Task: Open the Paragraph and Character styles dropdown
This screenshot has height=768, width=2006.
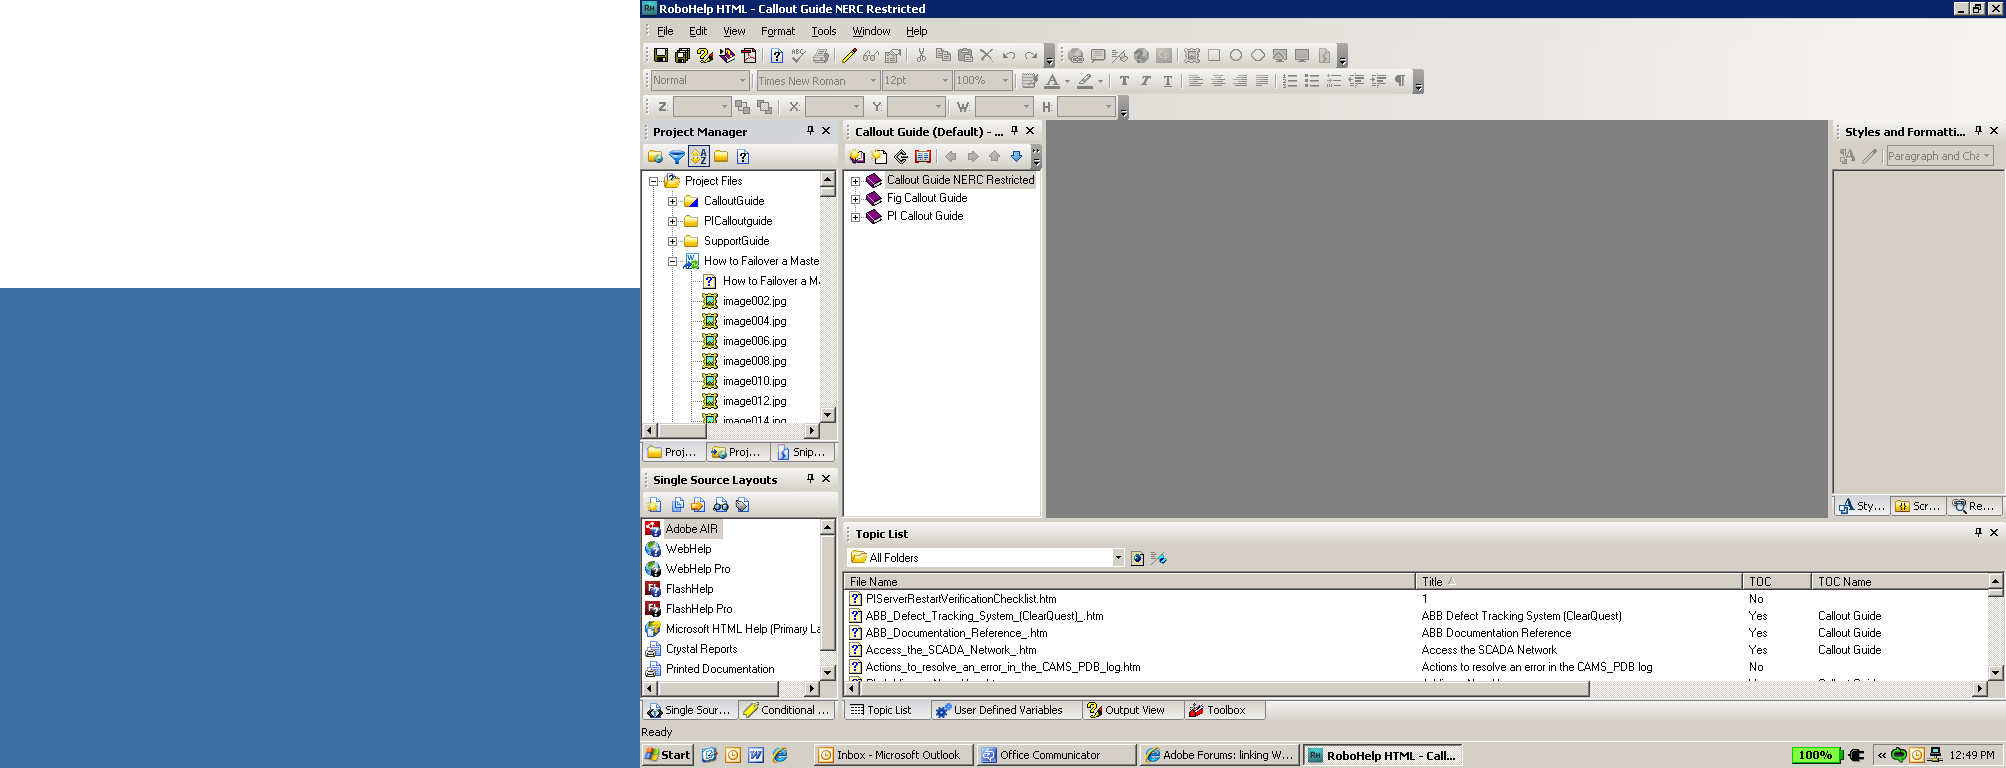Action: (1986, 156)
